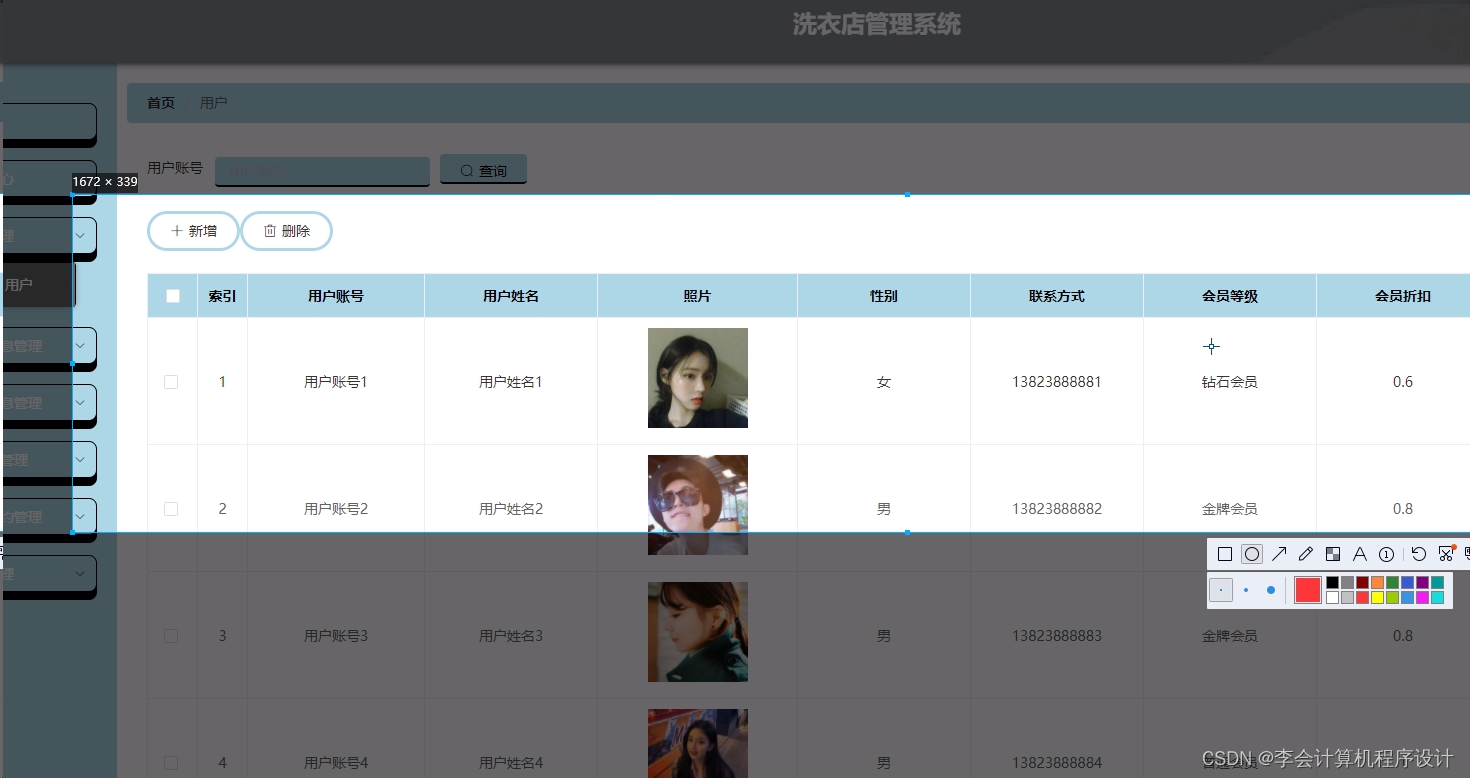Viewport: 1470px width, 778px height.
Task: Check the checkbox for 用户账号2 row
Action: coord(171,508)
